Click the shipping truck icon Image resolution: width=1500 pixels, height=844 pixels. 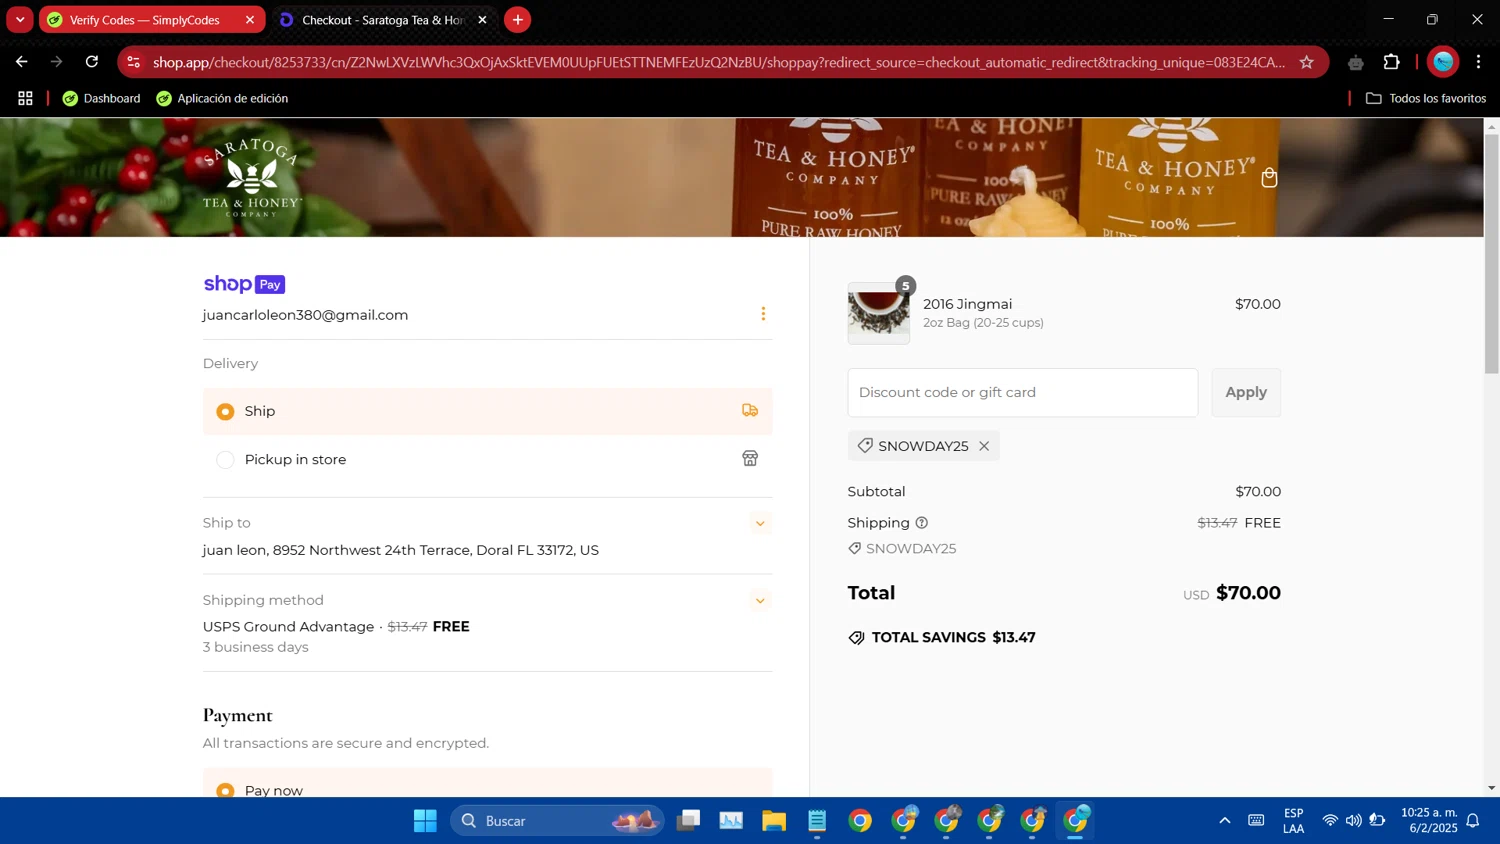(750, 411)
